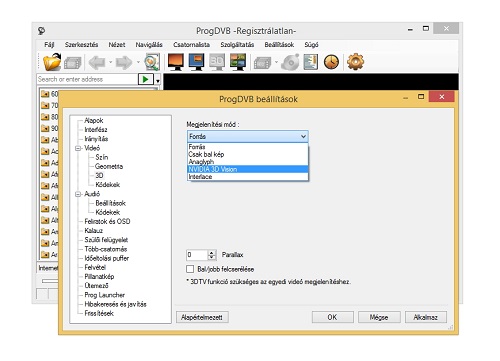The image size is (500, 361).
Task: Open the Beállítások menu
Action: (279, 45)
